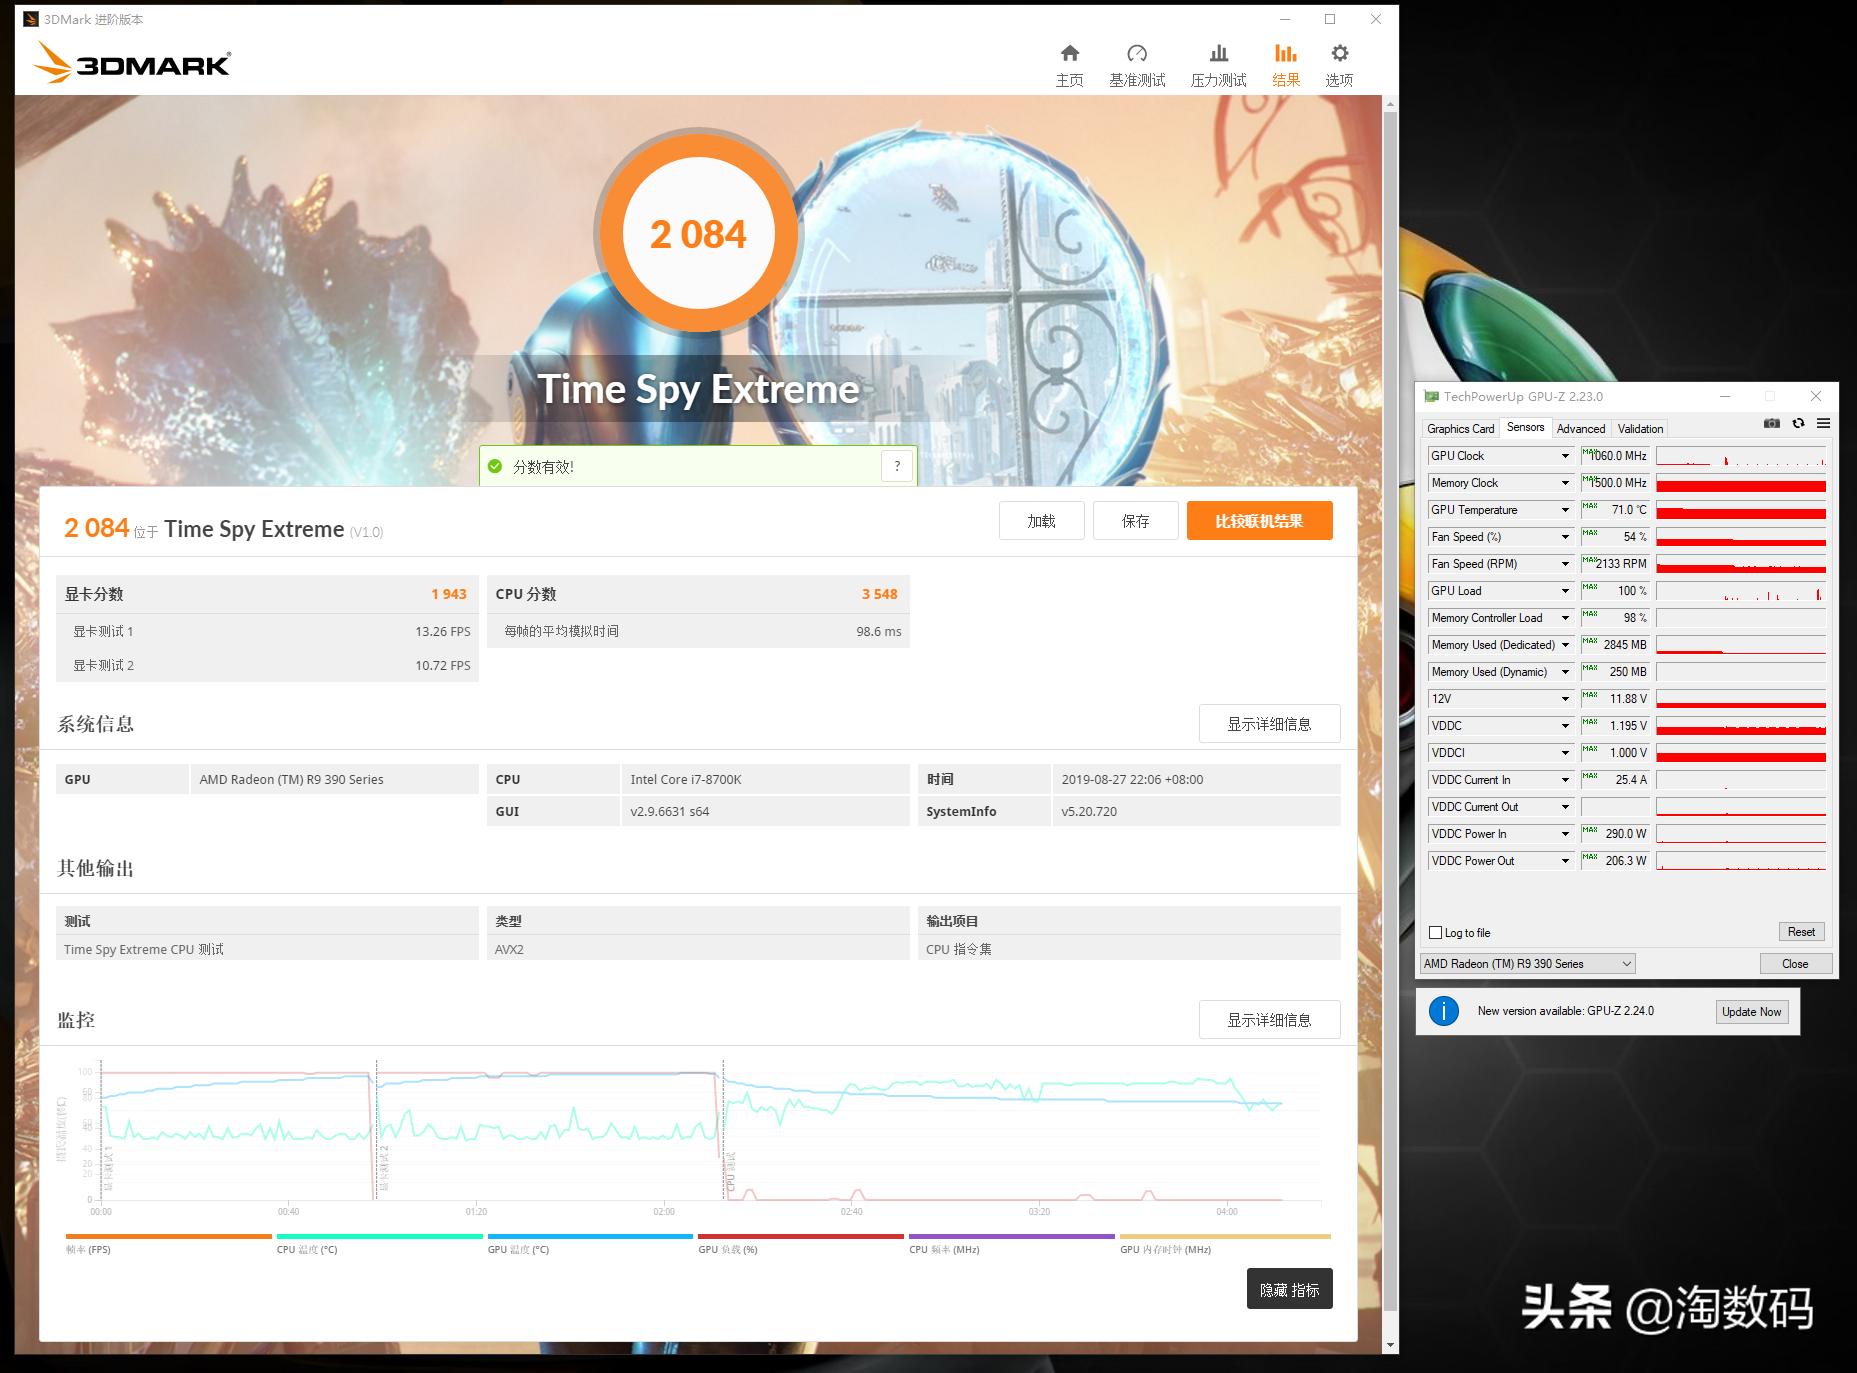Screen dimensions: 1857x1373
Task: Click the 比较联机结果 compare results button
Action: point(1259,520)
